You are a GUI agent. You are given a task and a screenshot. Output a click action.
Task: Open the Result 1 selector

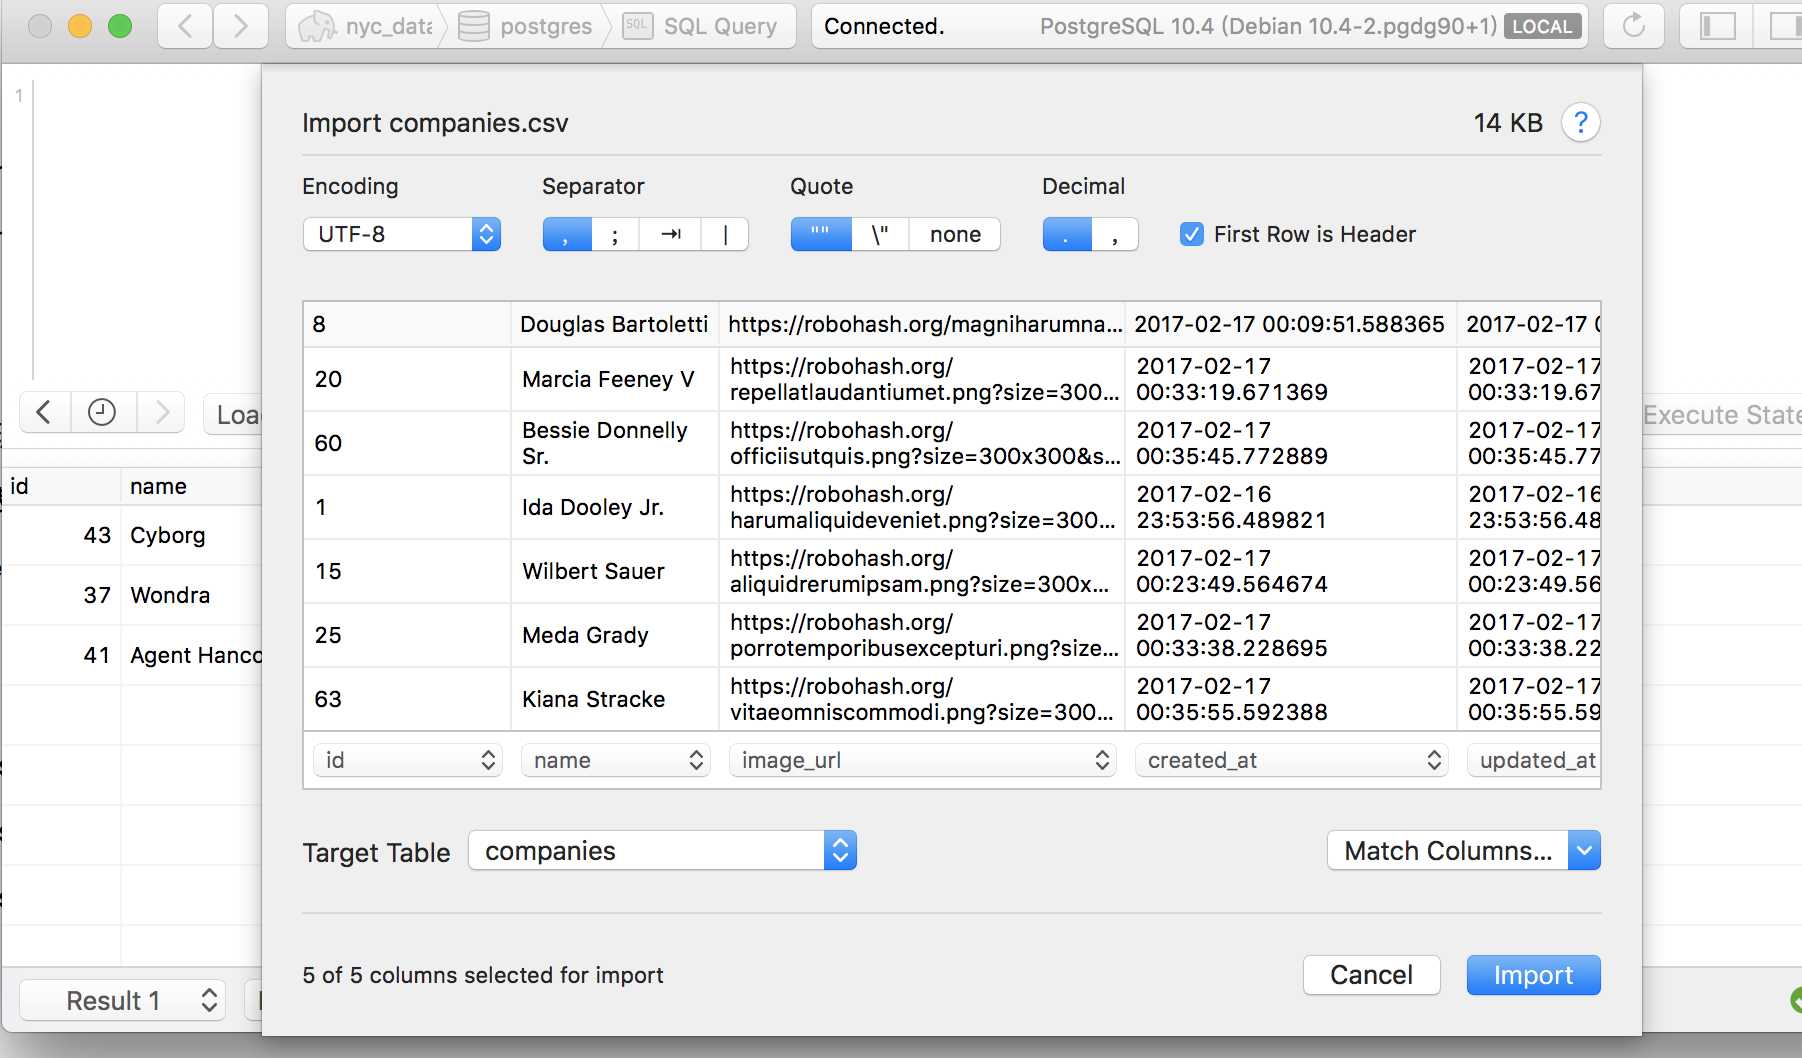[122, 1001]
